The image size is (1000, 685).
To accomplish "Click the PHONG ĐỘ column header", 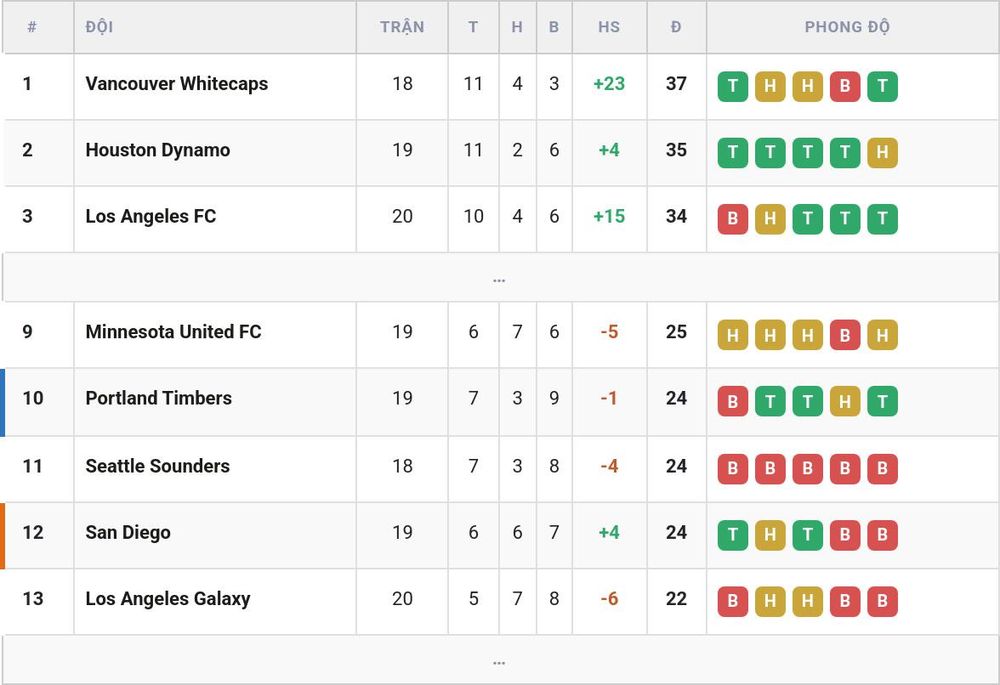I will (x=847, y=27).
